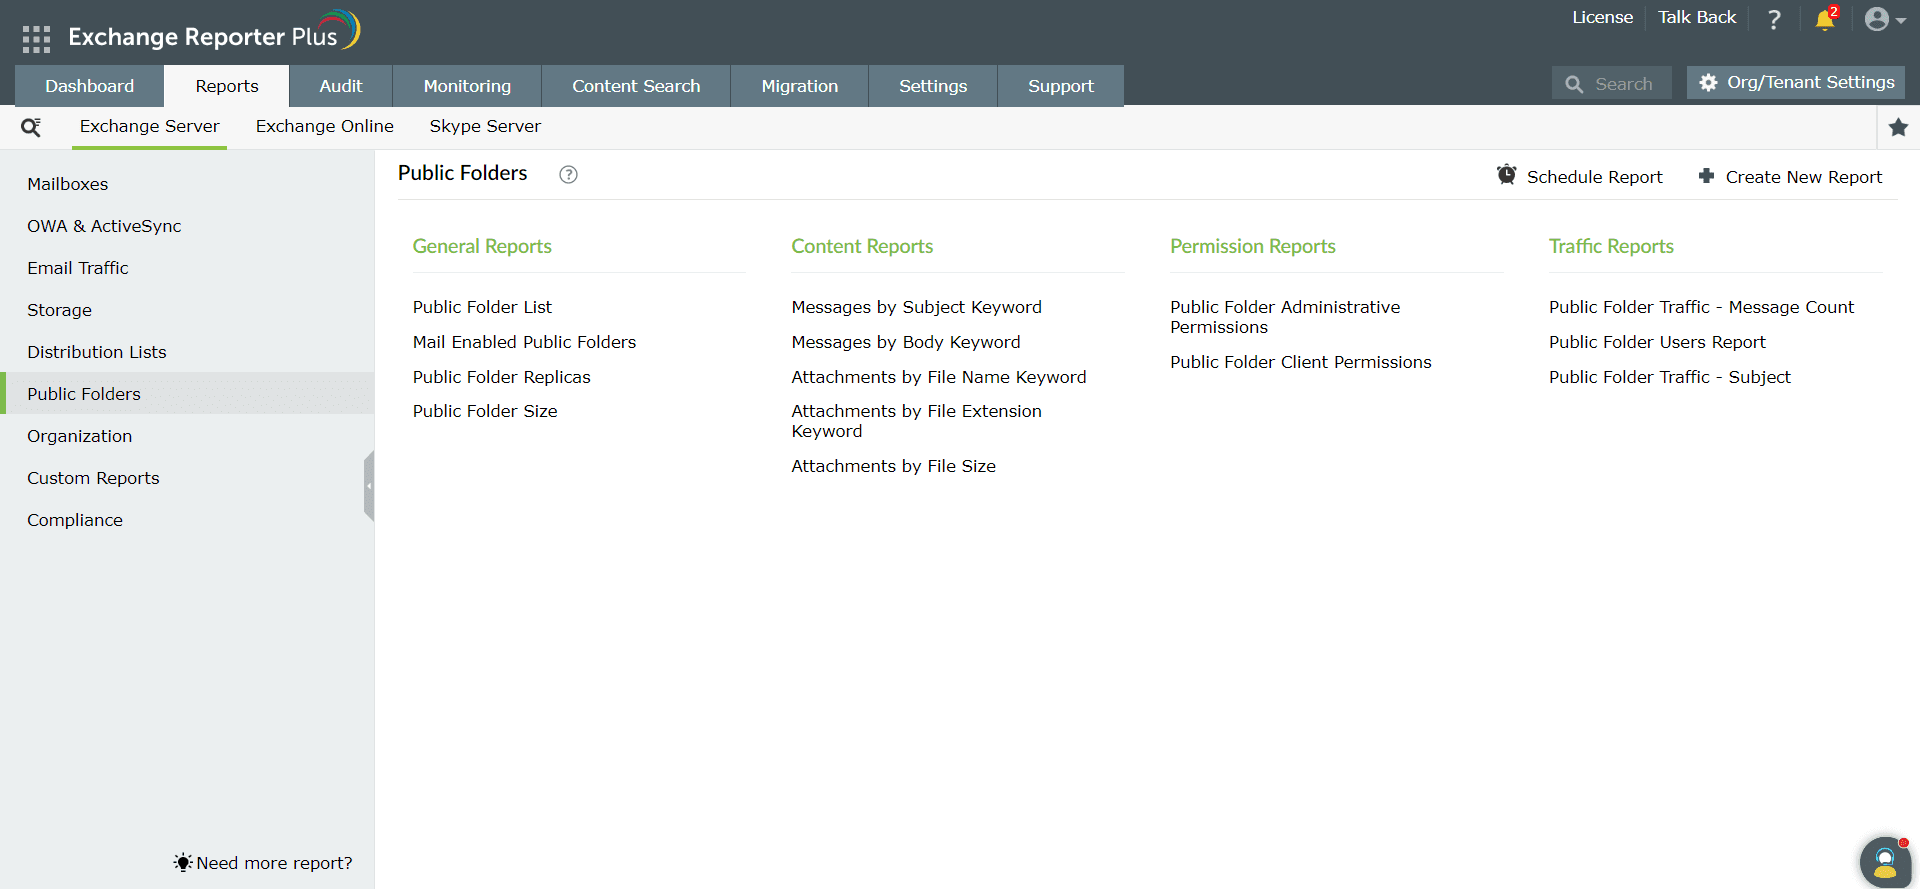The image size is (1920, 889).
Task: Open the help question mark icon
Action: pos(1774,20)
